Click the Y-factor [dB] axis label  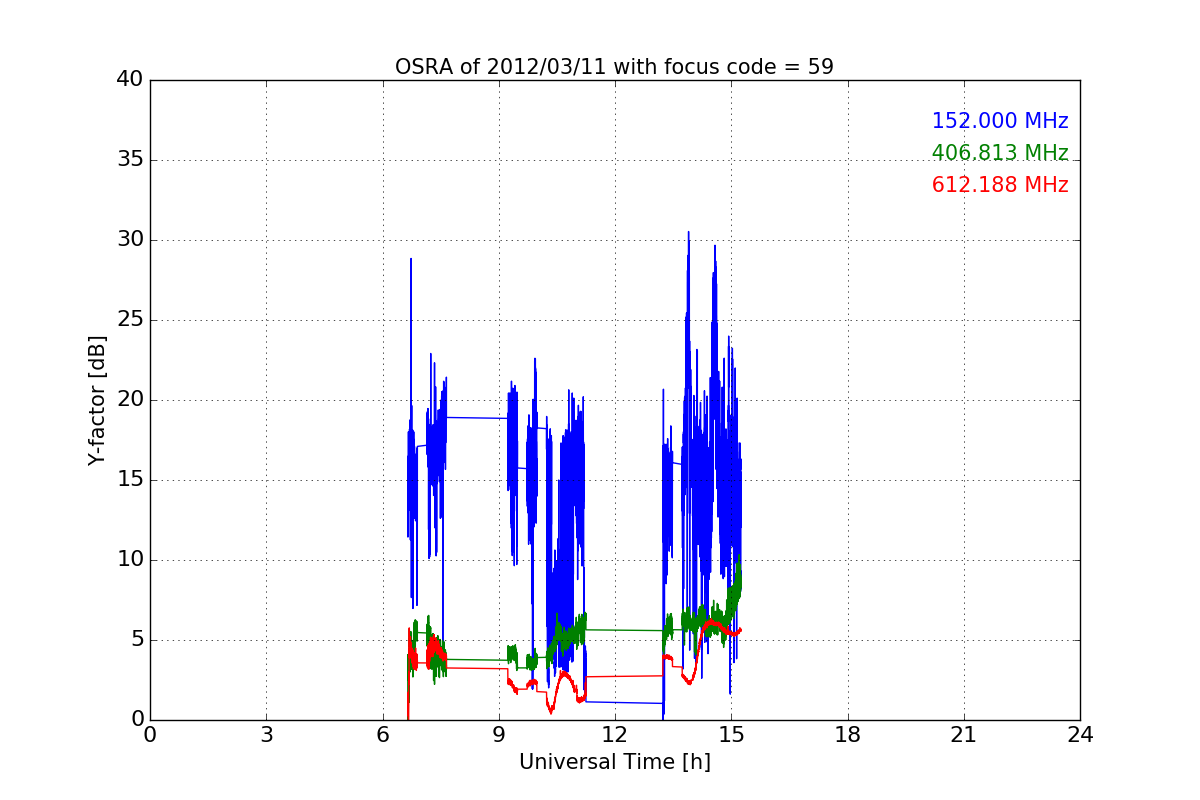[x=97, y=400]
